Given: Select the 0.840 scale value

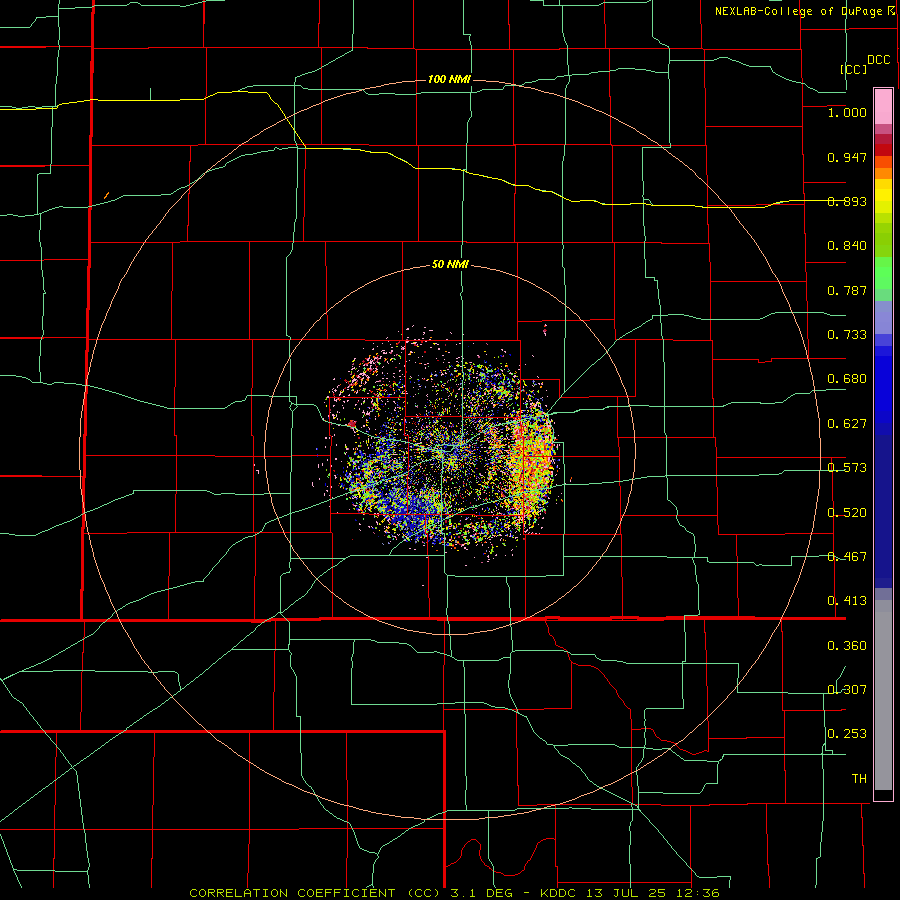Looking at the screenshot, I should click(x=847, y=246).
